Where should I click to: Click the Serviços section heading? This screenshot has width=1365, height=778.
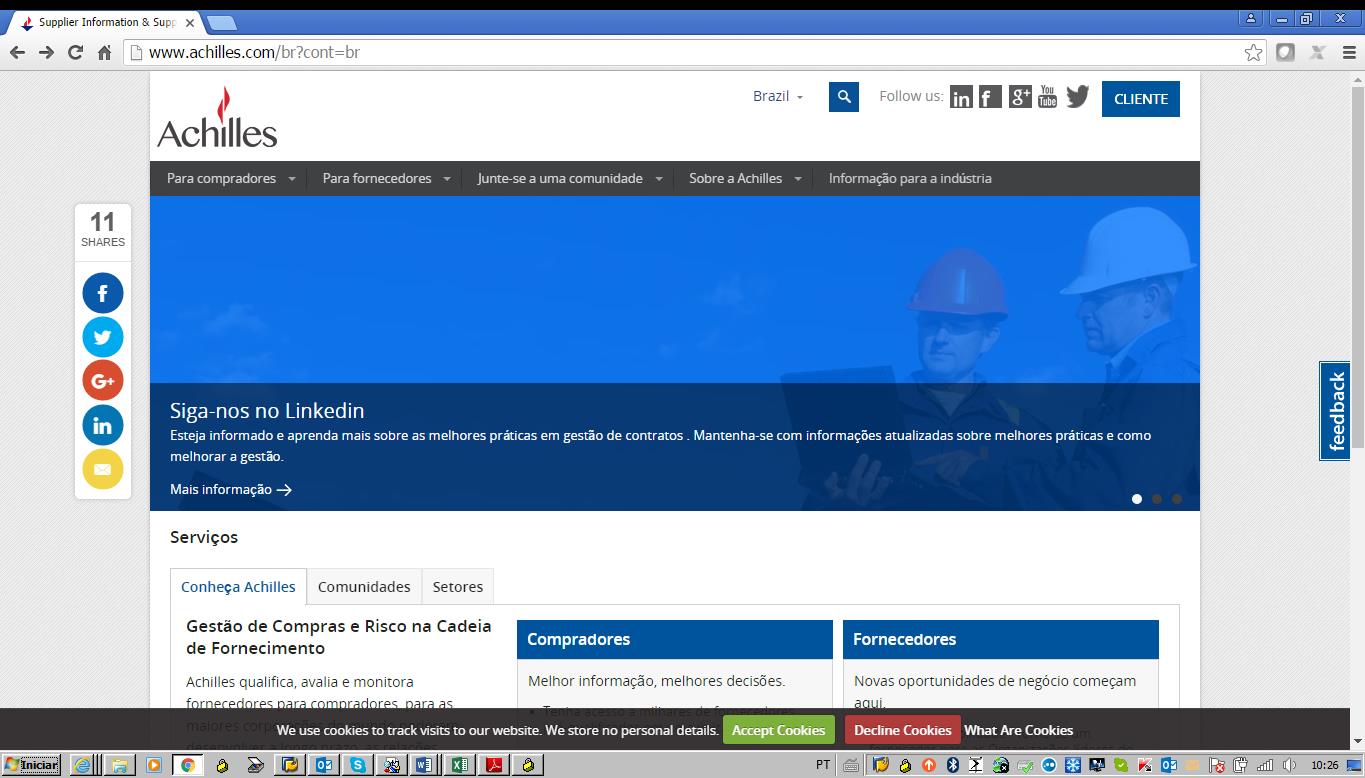[204, 537]
